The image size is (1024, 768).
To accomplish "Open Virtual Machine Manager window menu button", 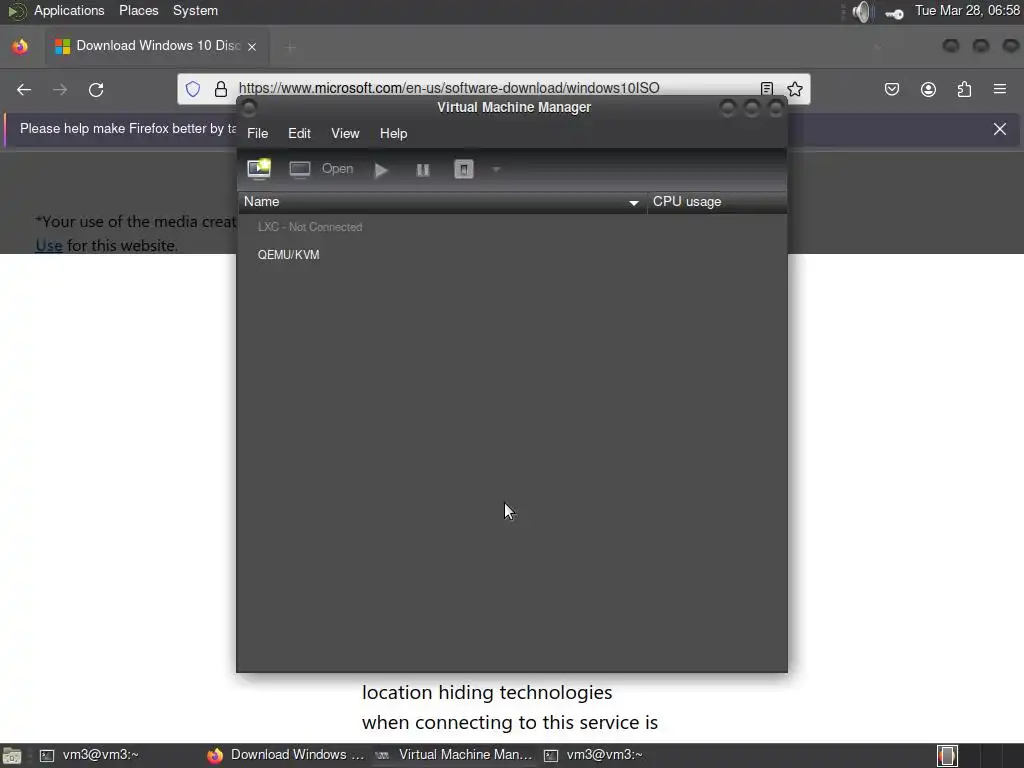I will pyautogui.click(x=249, y=108).
